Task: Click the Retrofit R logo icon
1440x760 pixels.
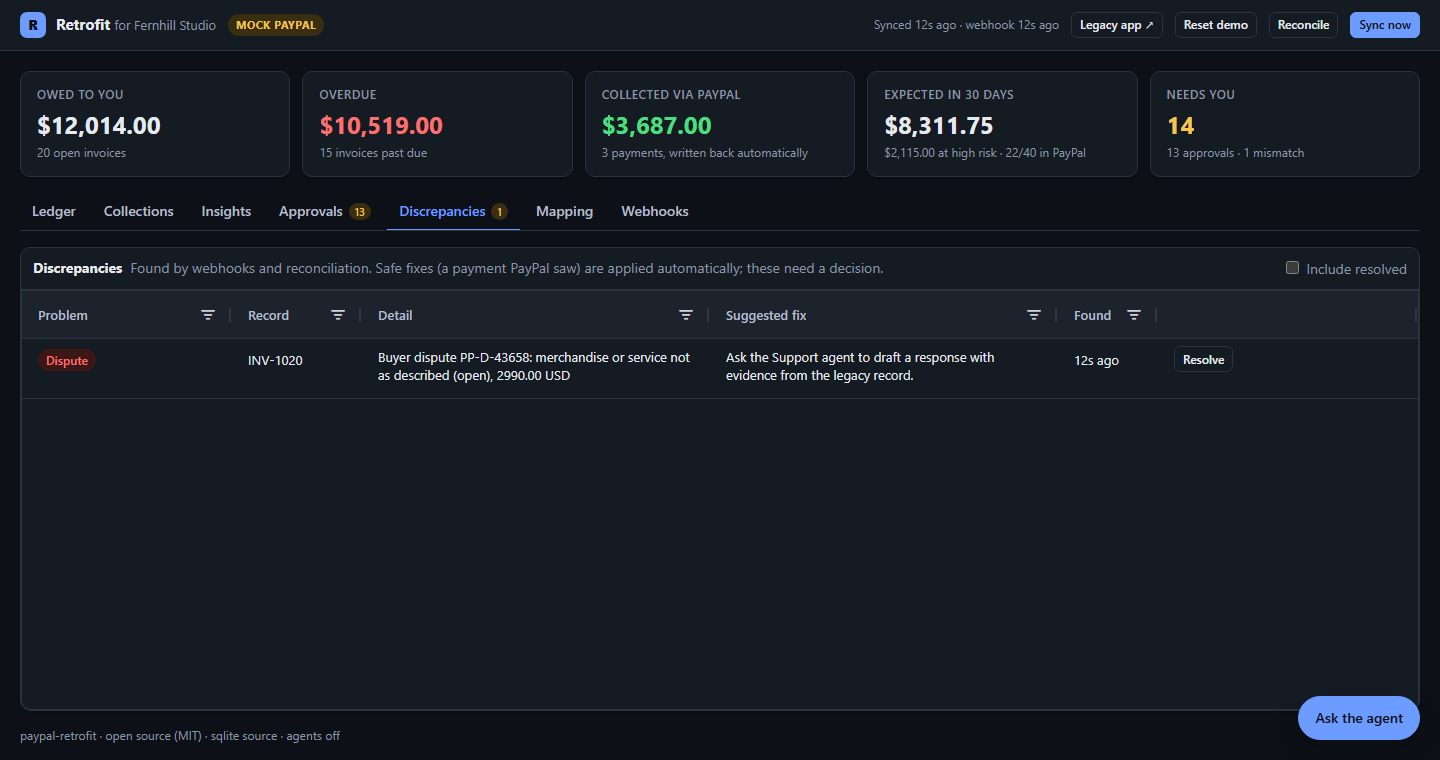Action: click(33, 25)
